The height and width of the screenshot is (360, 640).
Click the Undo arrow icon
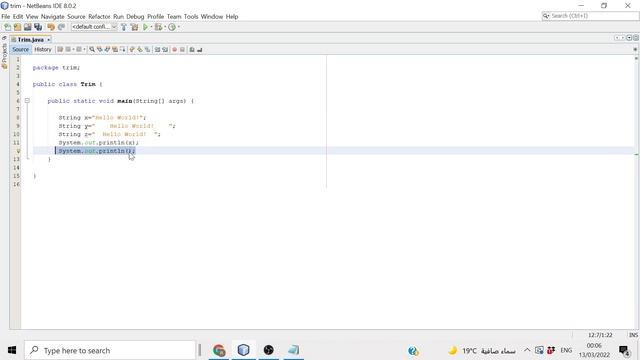[x=51, y=27]
